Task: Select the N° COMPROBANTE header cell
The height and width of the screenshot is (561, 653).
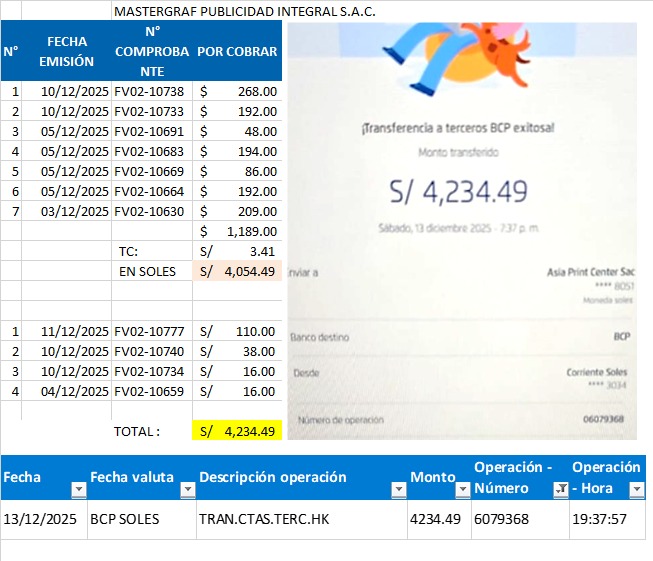Action: (x=151, y=51)
